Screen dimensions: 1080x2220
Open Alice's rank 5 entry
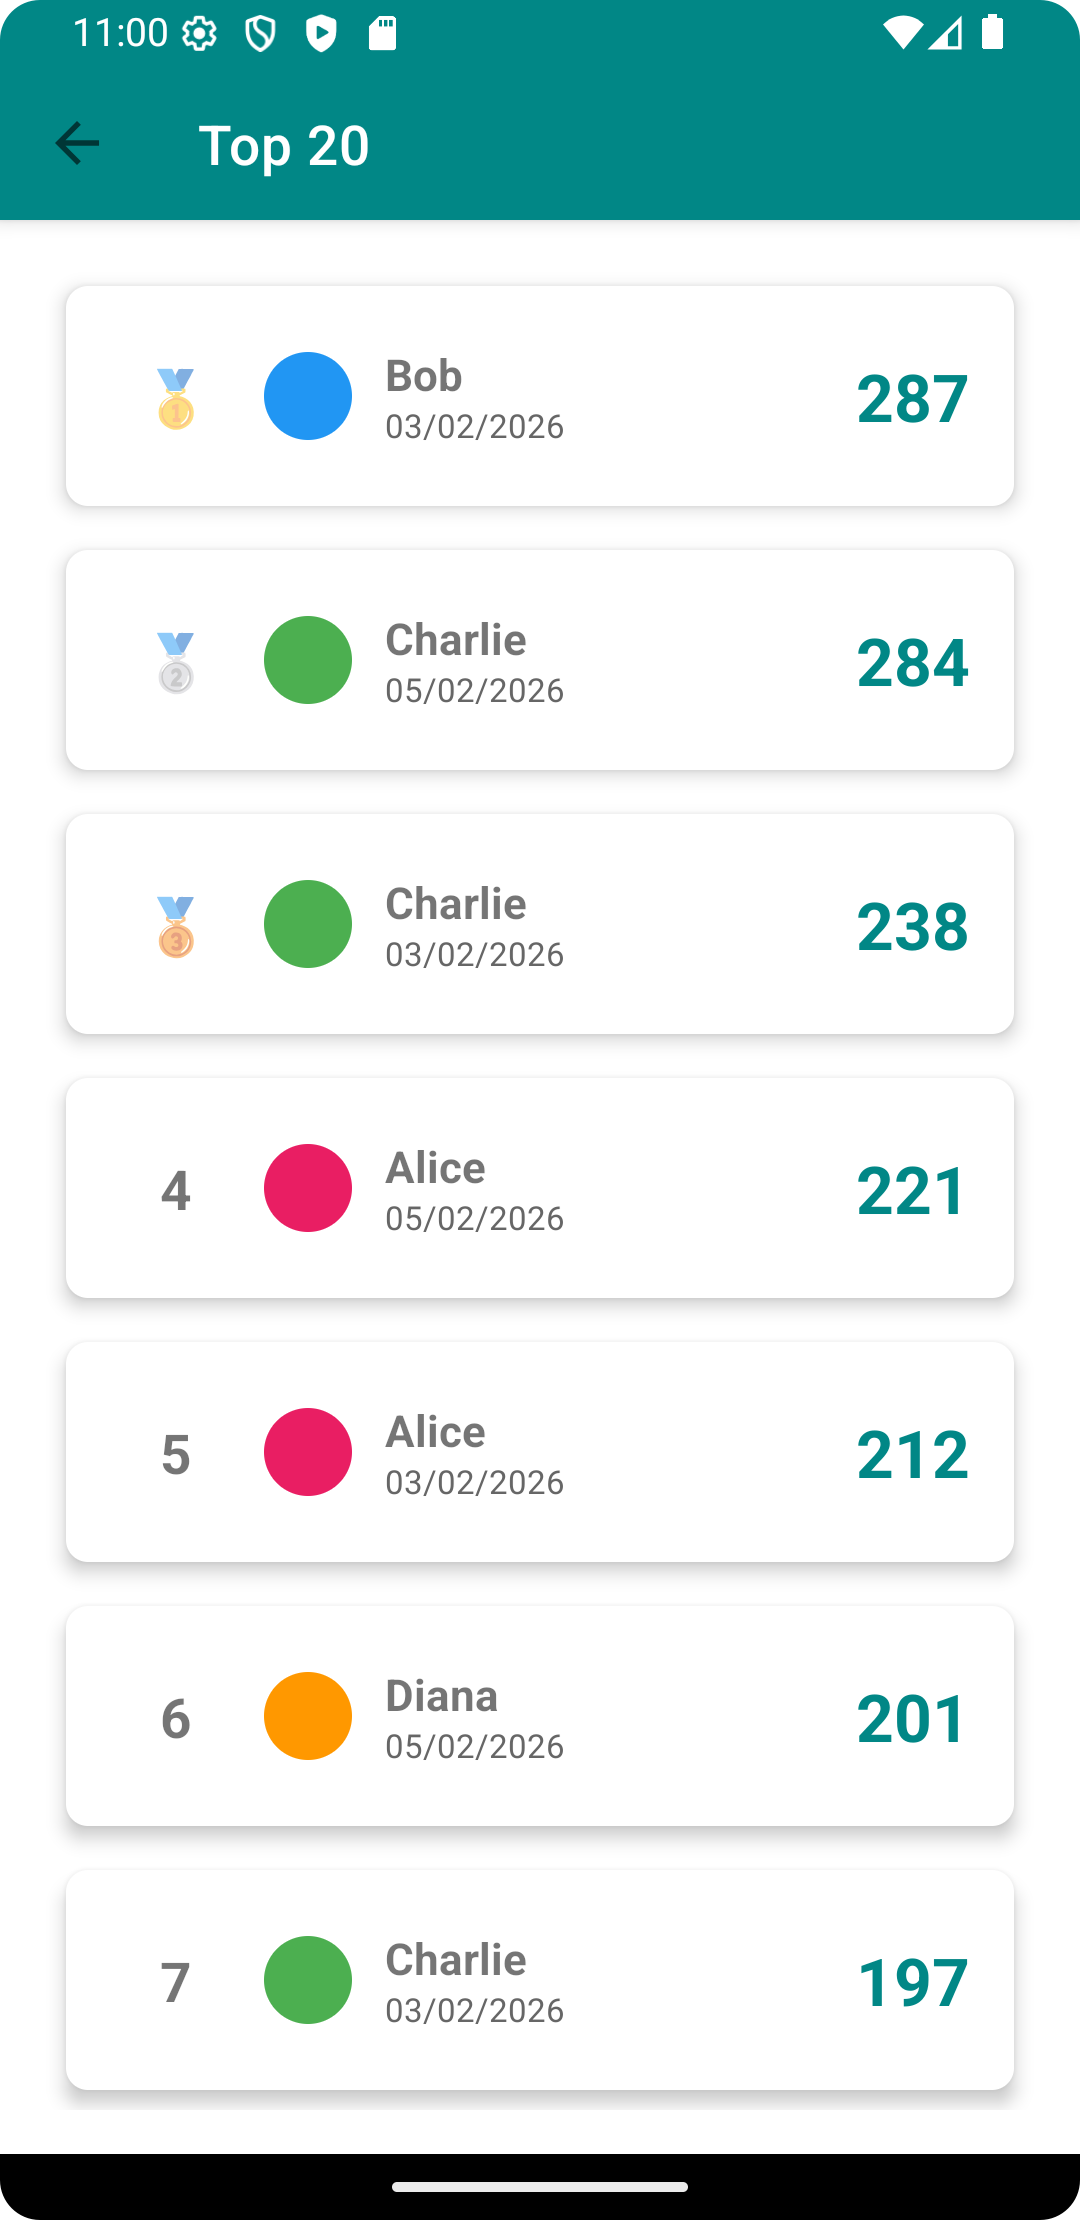click(540, 1452)
